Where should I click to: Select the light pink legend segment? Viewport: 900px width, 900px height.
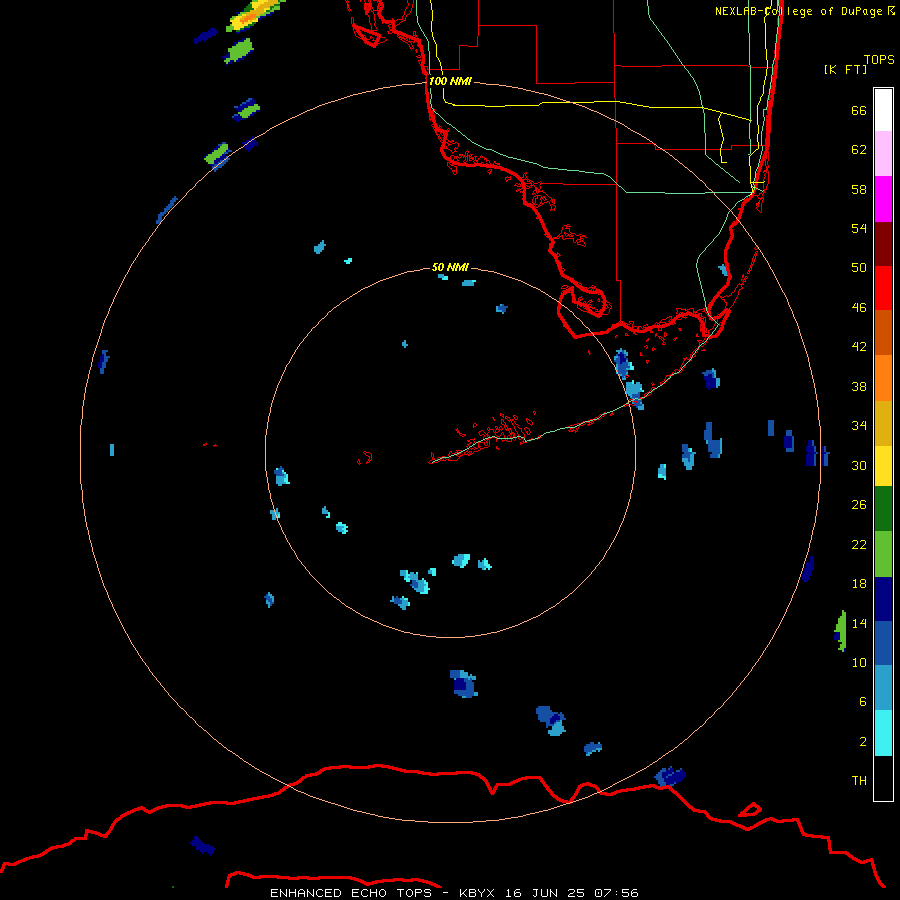pos(883,154)
